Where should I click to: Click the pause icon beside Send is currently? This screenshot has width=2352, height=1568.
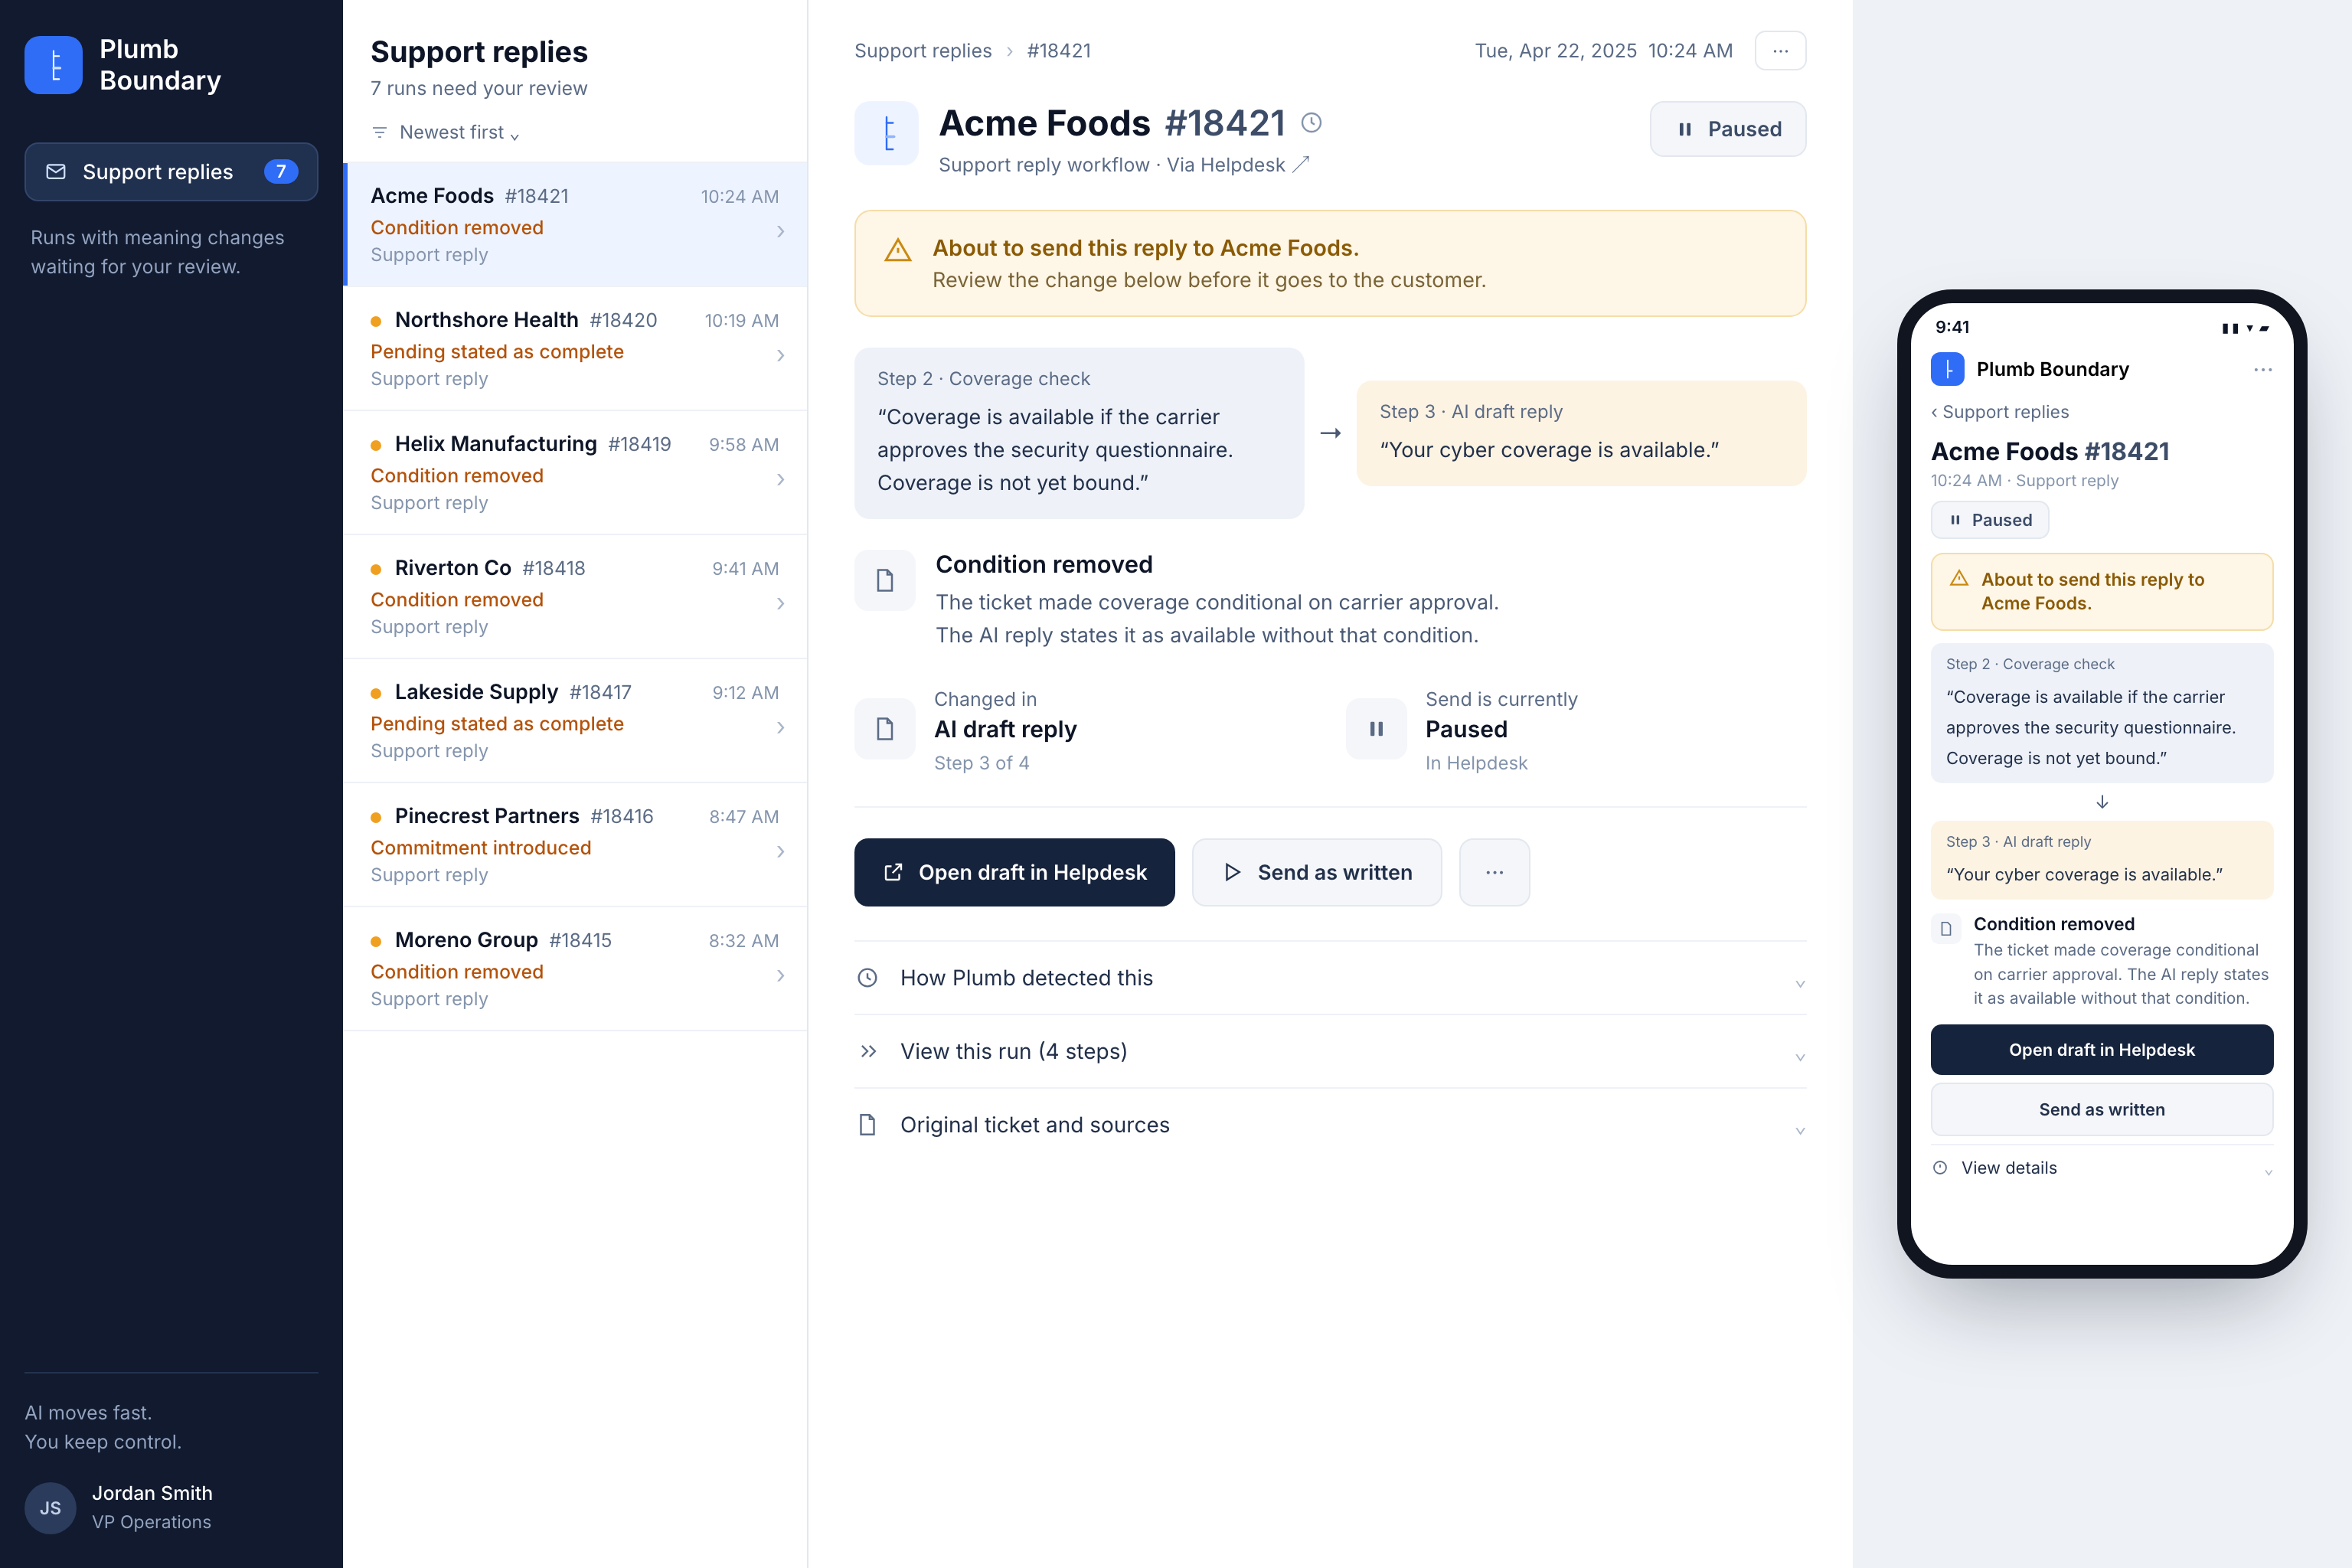(x=1376, y=729)
